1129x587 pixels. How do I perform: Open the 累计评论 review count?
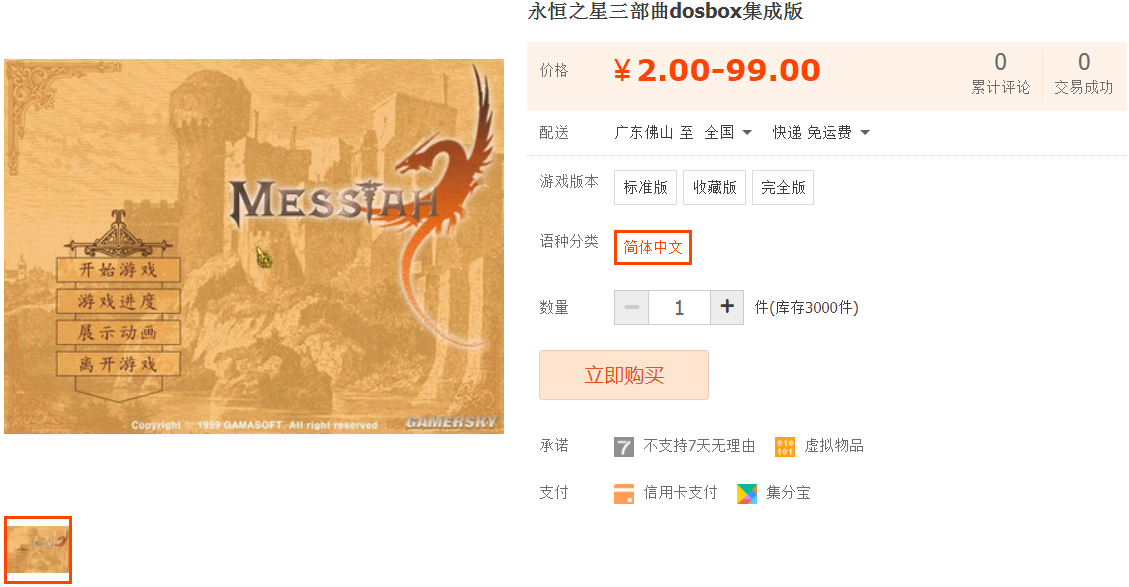[1000, 73]
